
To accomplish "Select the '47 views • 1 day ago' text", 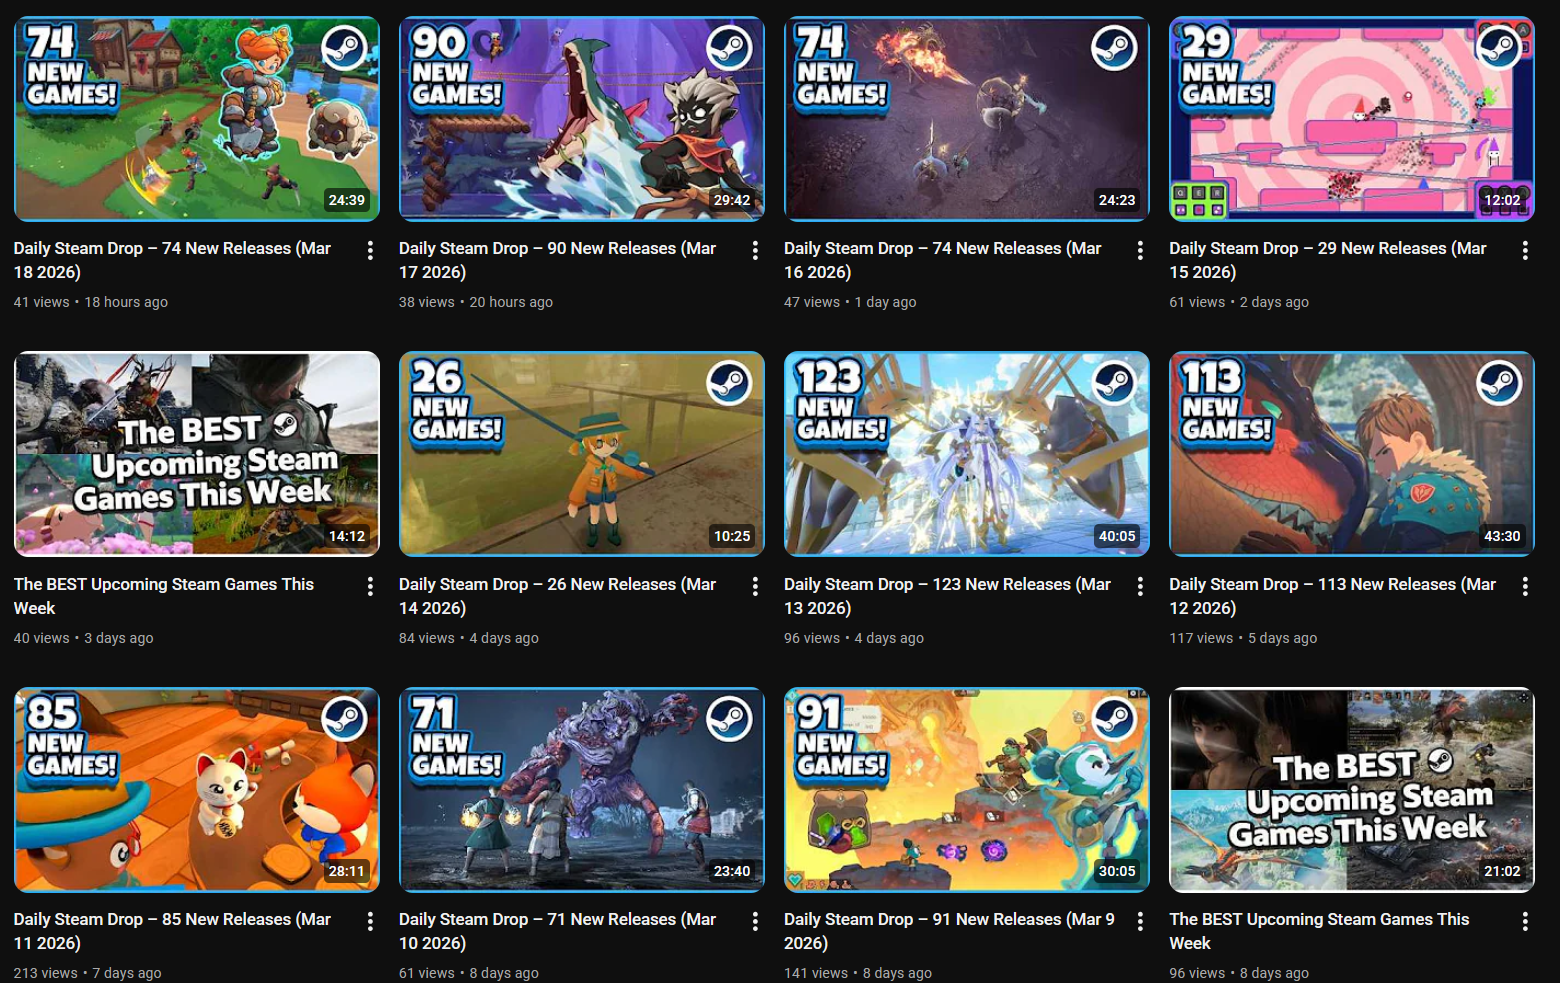I will click(850, 302).
